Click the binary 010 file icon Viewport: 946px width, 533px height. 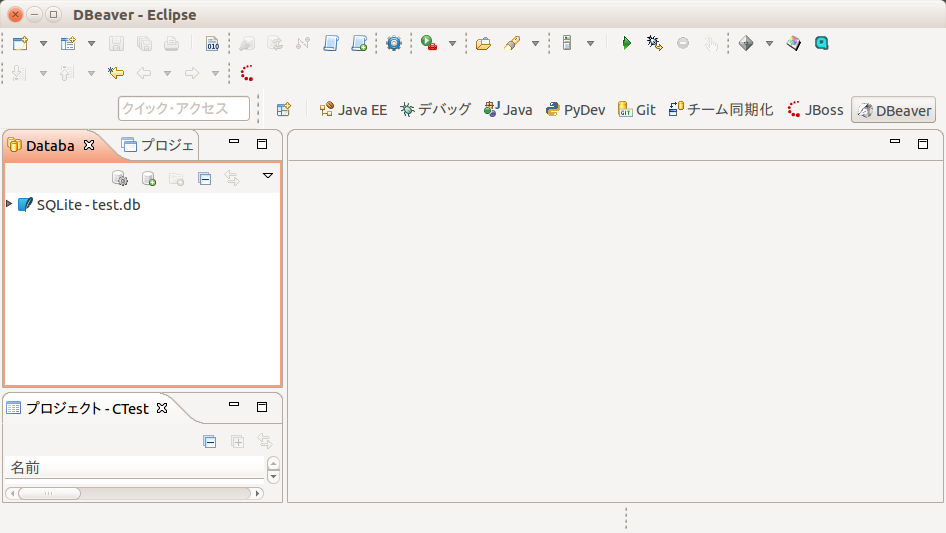[212, 43]
